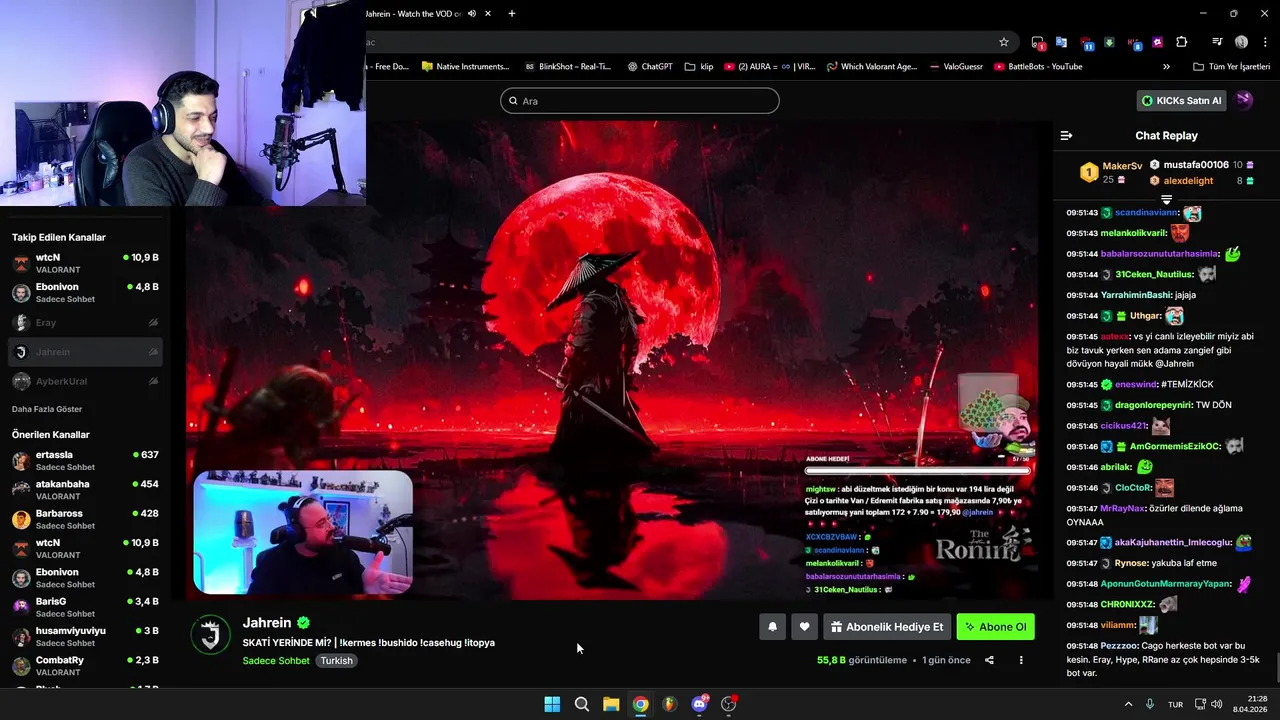Image resolution: width=1280 pixels, height=720 pixels.
Task: Open Barbaross recommended channel
Action: 85,519
